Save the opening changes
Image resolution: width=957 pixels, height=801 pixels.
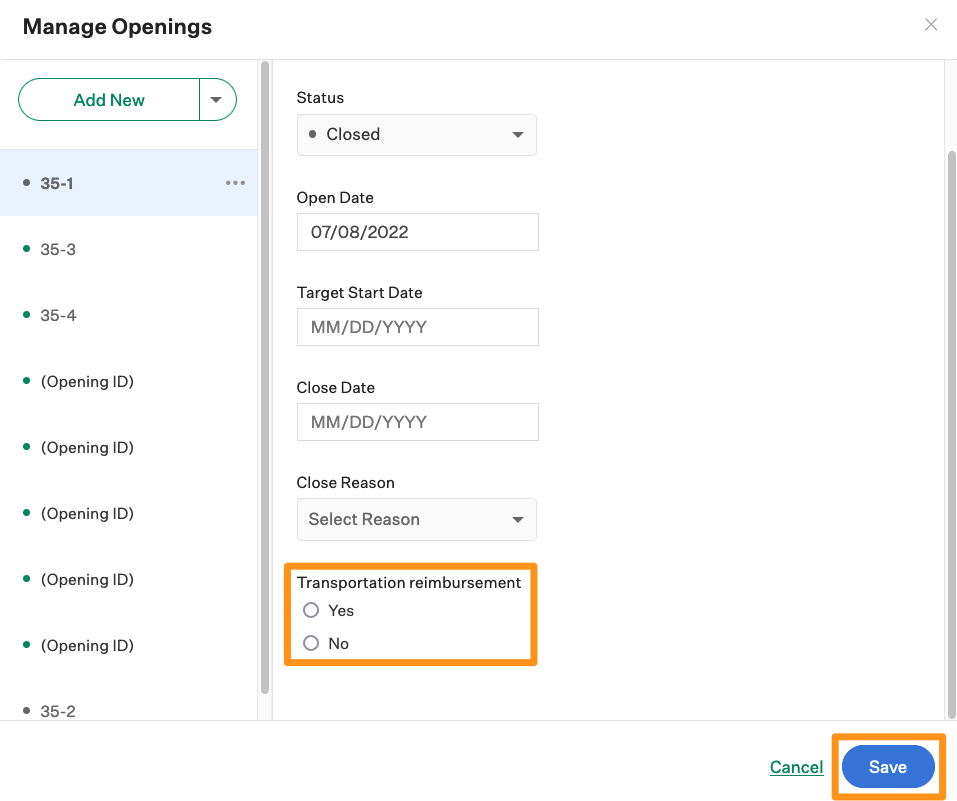pyautogui.click(x=887, y=766)
